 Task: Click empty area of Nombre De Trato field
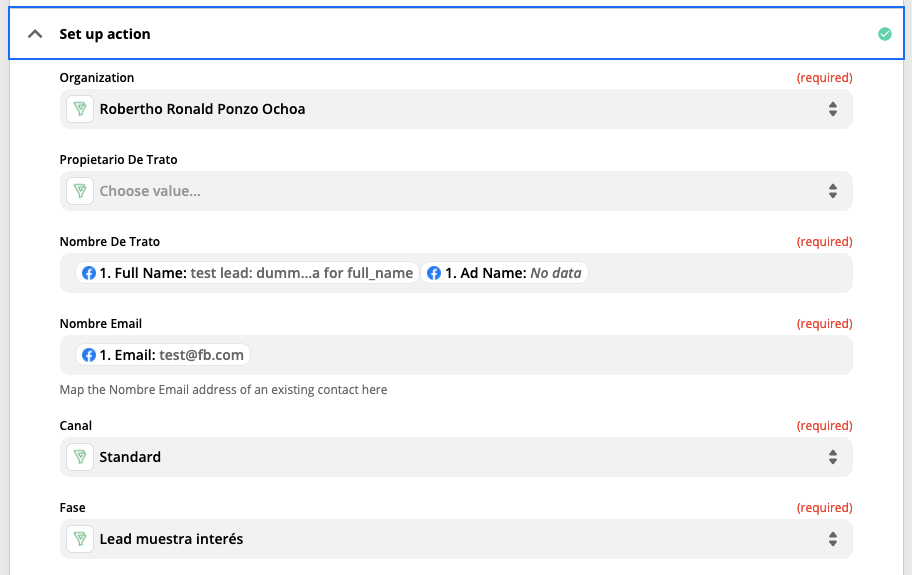[720, 273]
